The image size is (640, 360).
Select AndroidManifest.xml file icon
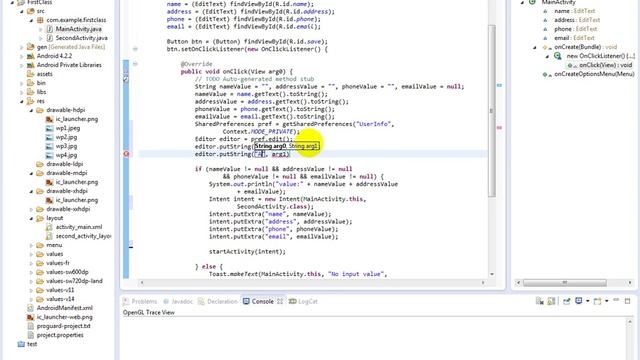(30, 308)
